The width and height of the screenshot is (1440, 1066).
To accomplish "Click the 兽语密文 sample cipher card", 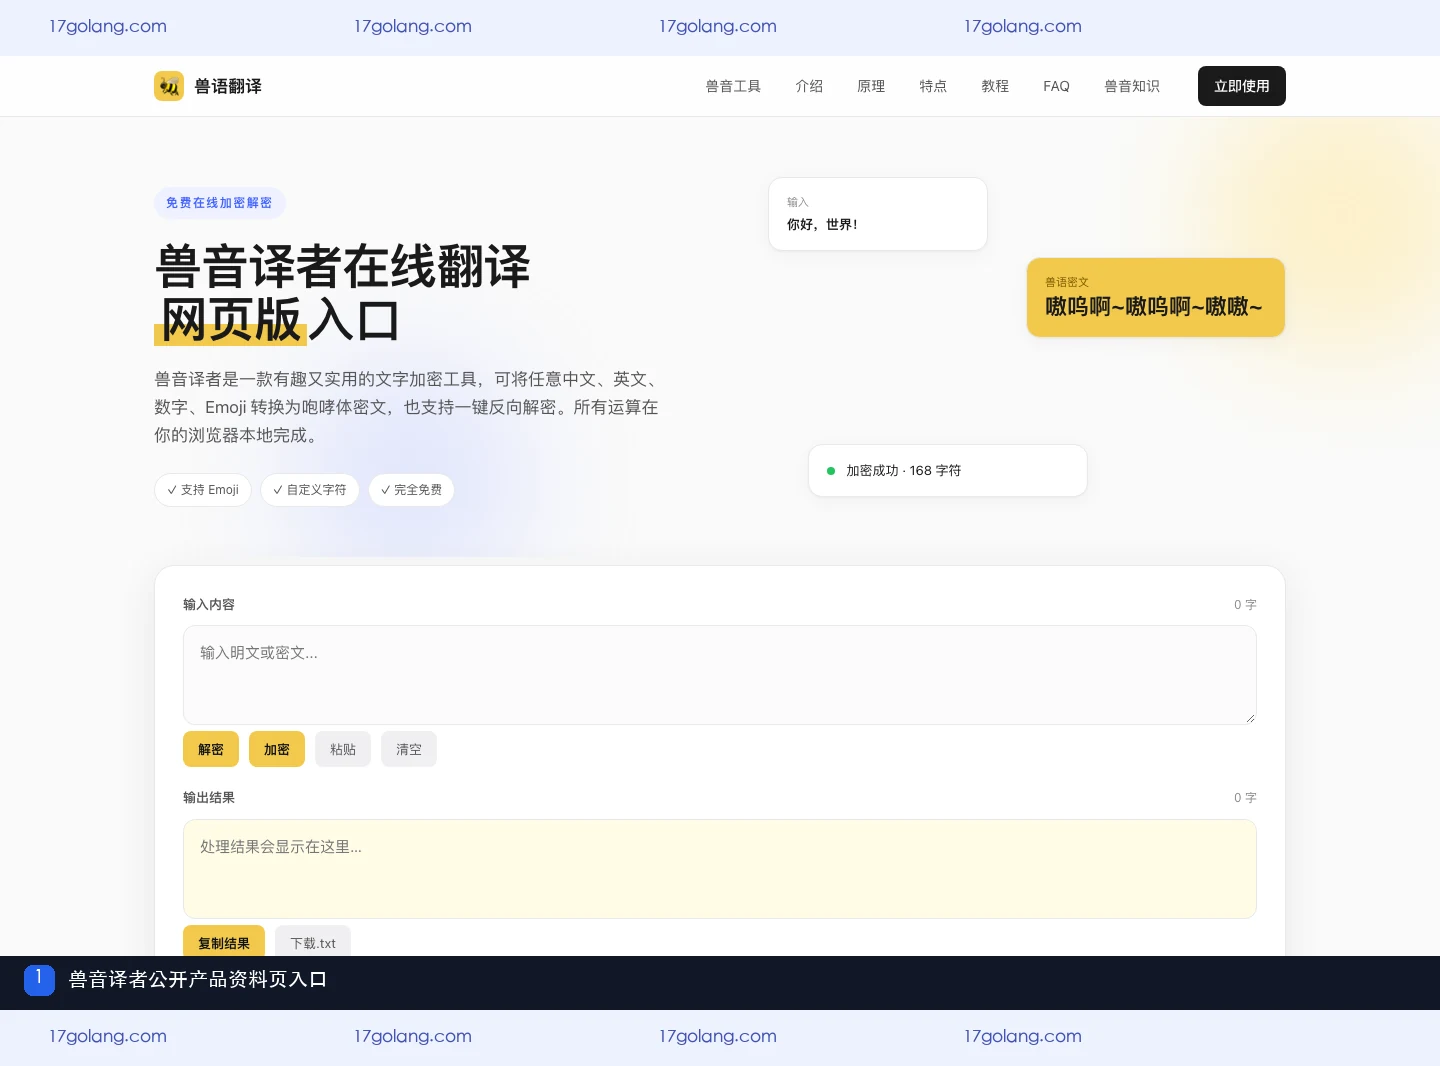I will [x=1156, y=298].
